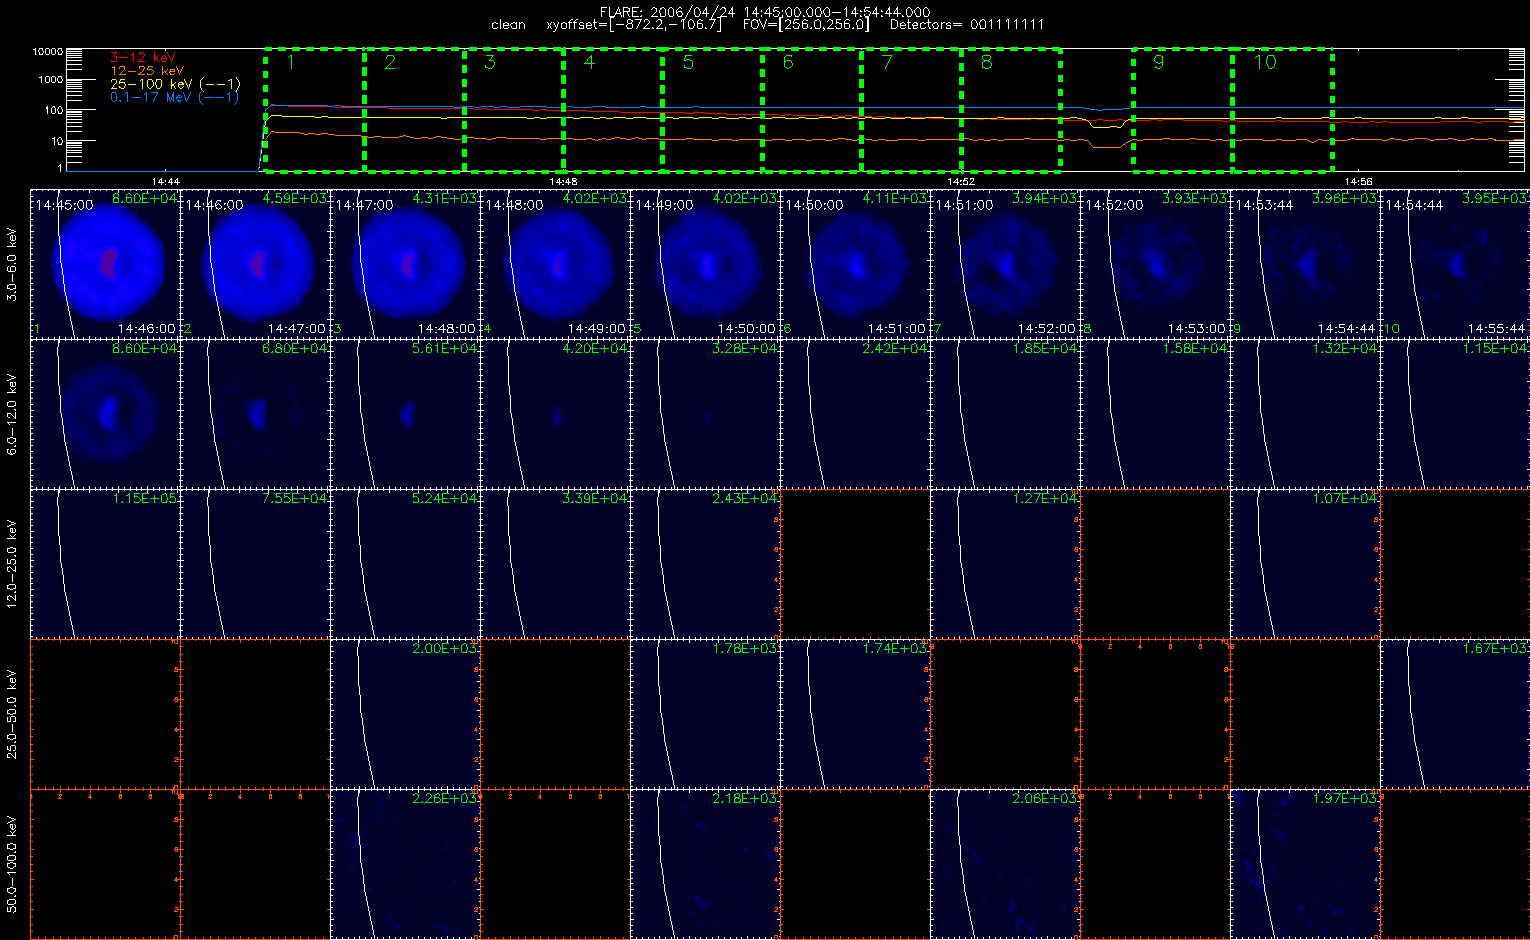Select time interval box 3 in light curve
The image size is (1530, 940).
[x=514, y=109]
